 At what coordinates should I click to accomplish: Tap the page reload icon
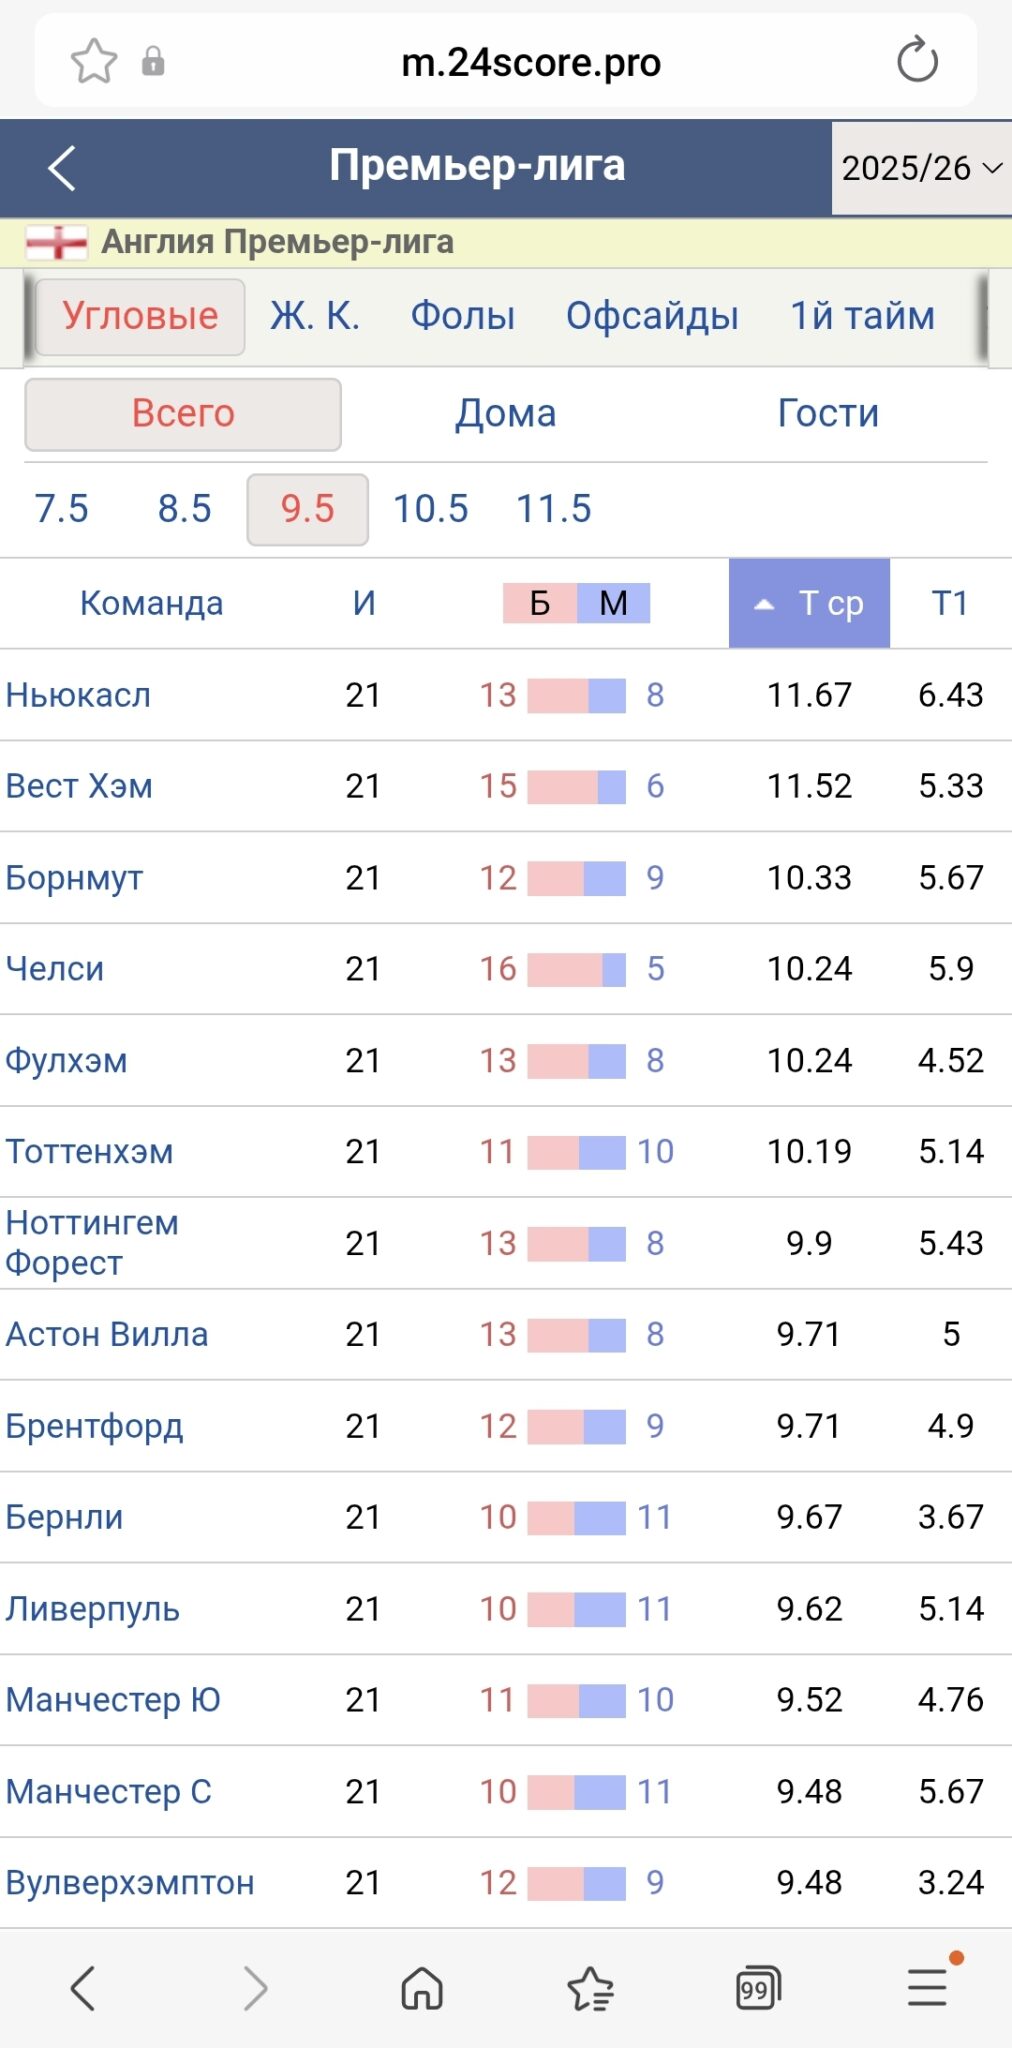coord(916,62)
